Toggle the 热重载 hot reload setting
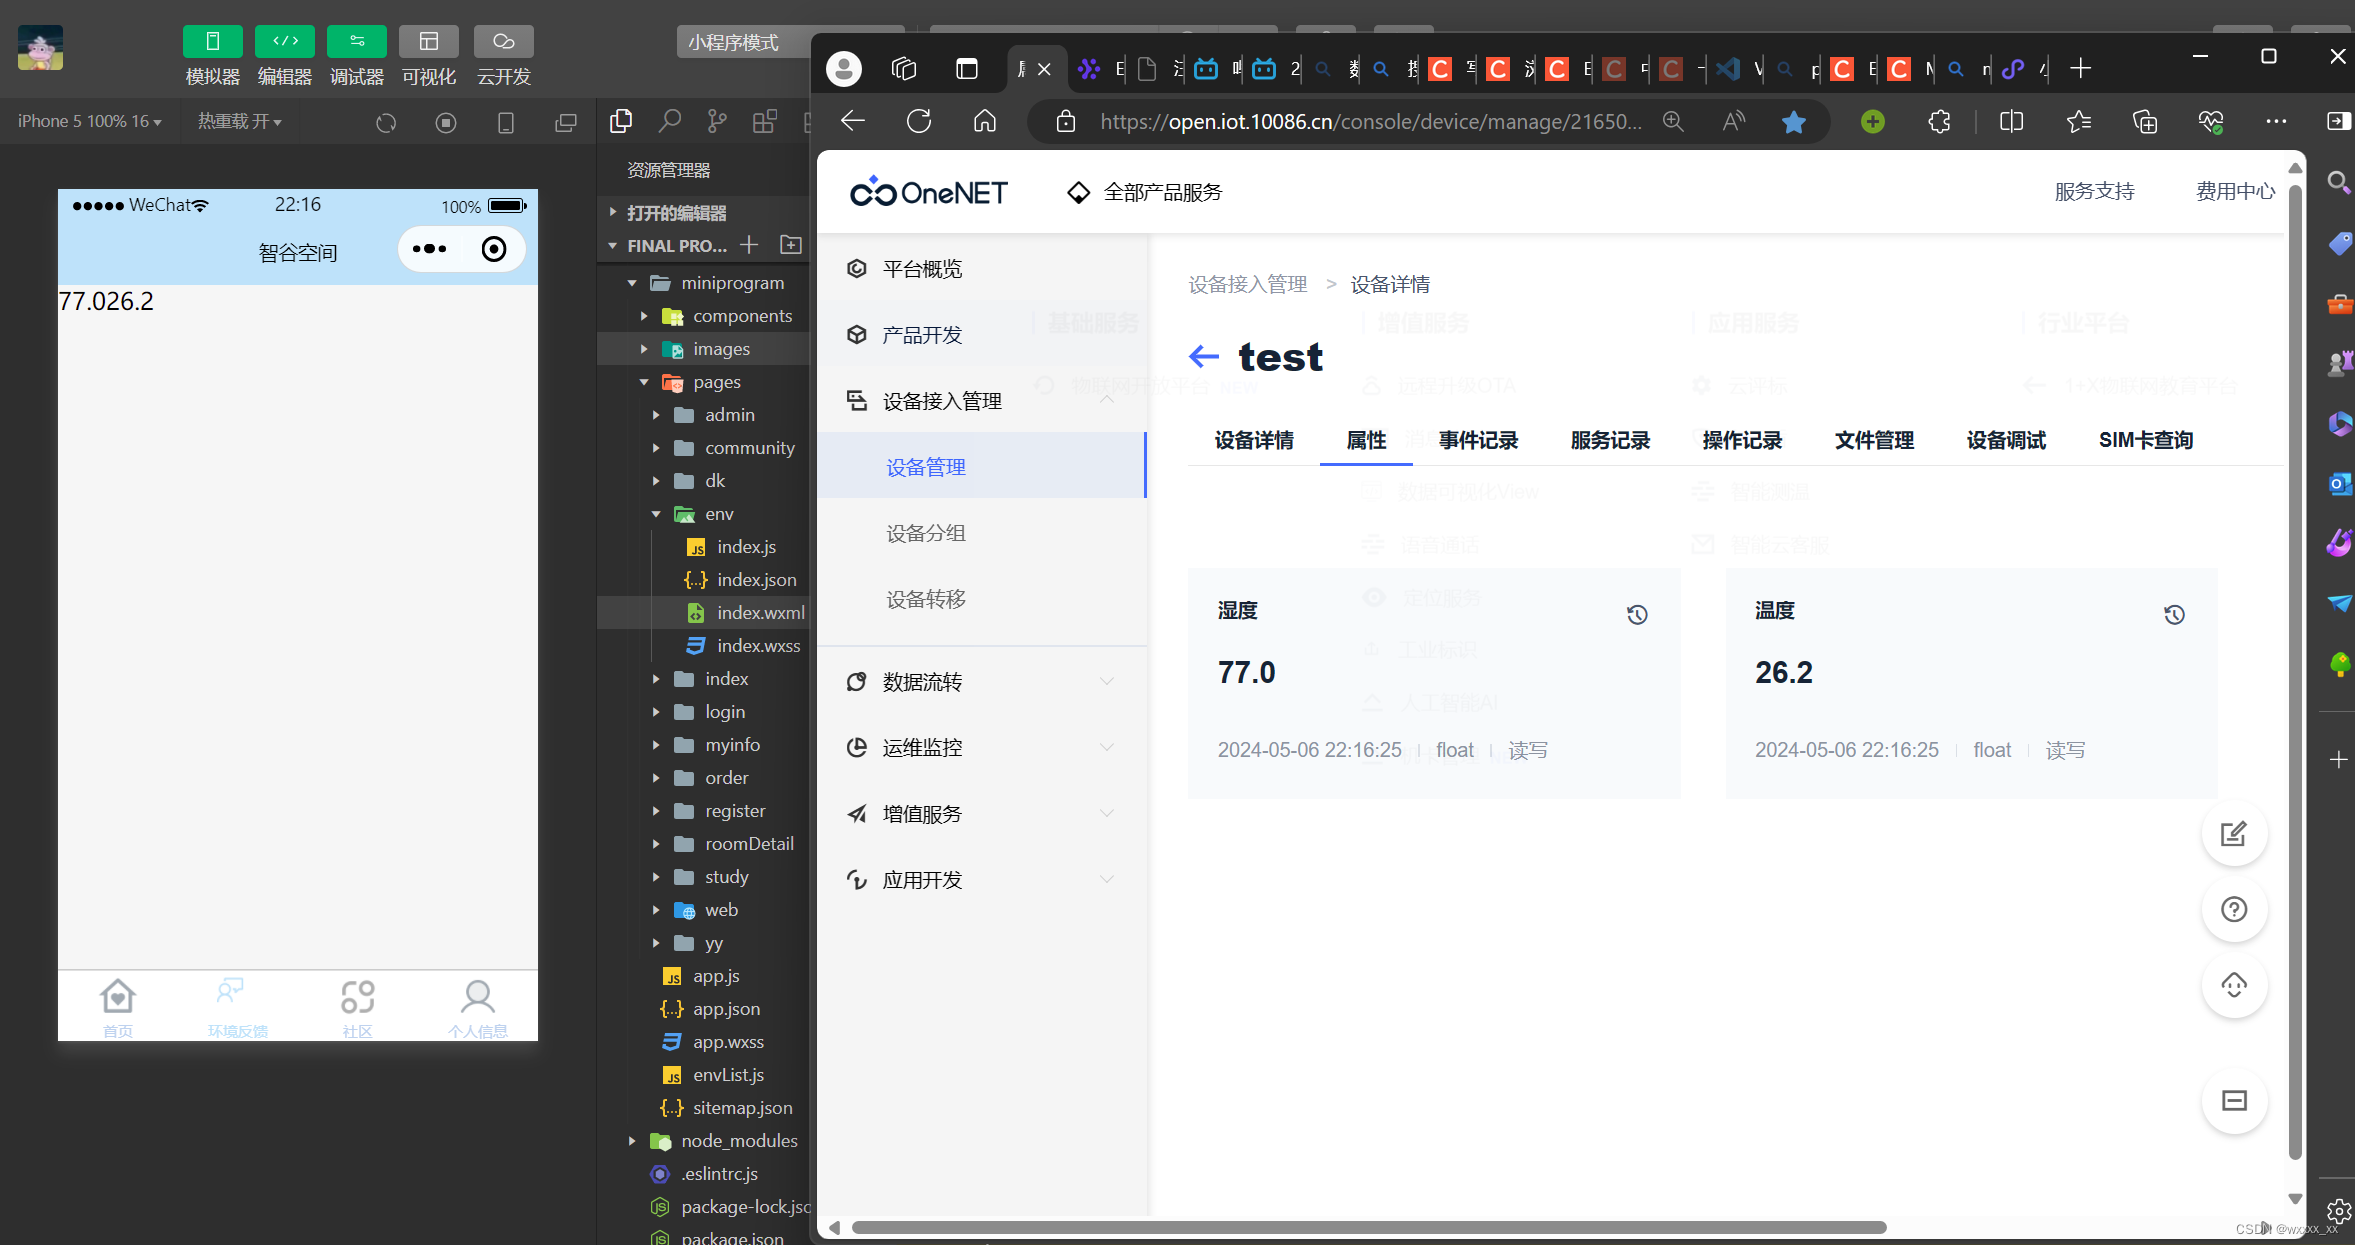The image size is (2355, 1245). coord(240,121)
